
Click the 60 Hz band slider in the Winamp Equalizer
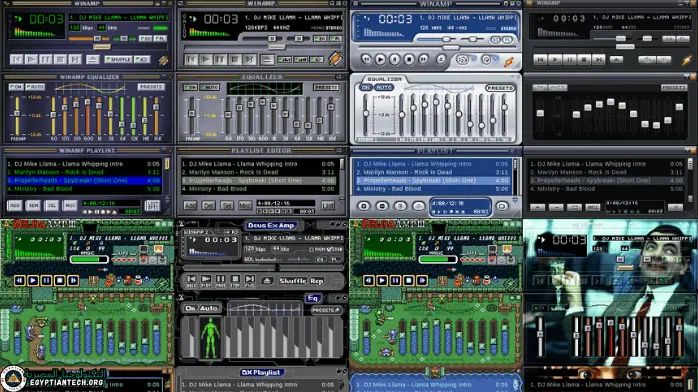click(x=53, y=116)
